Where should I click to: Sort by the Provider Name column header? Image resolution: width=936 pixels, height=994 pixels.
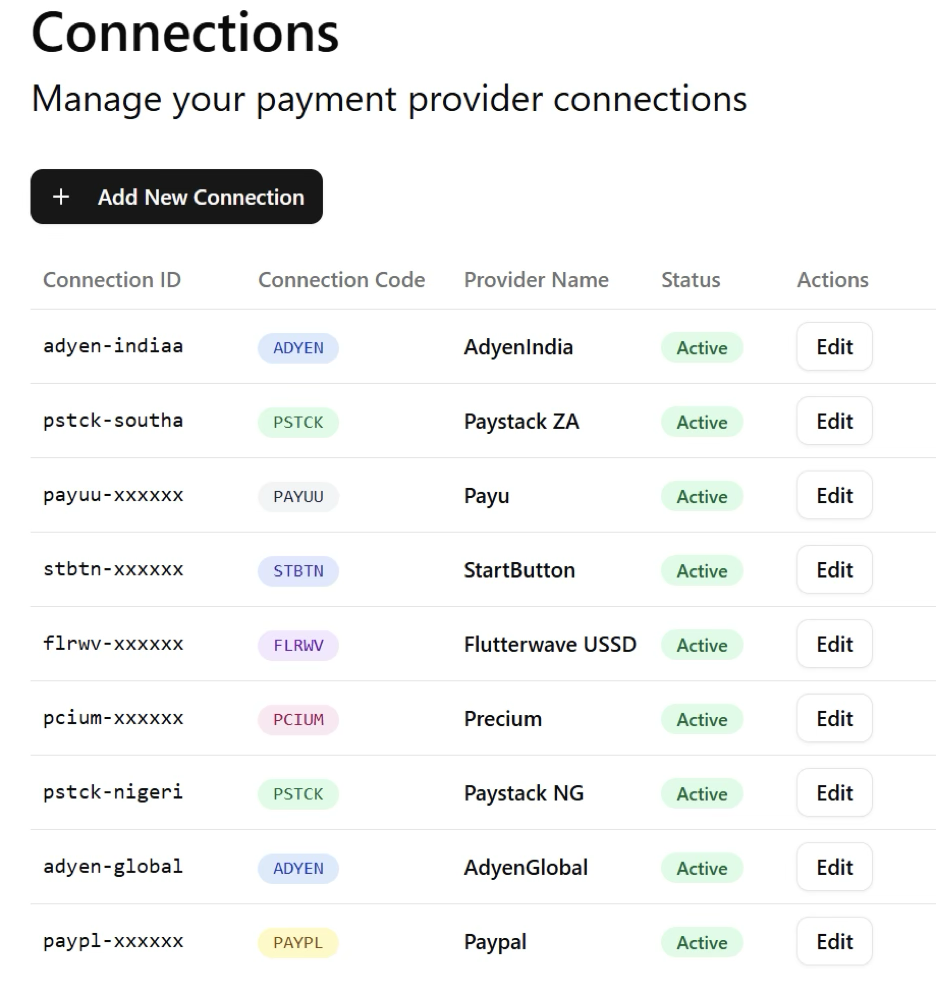pyautogui.click(x=536, y=280)
